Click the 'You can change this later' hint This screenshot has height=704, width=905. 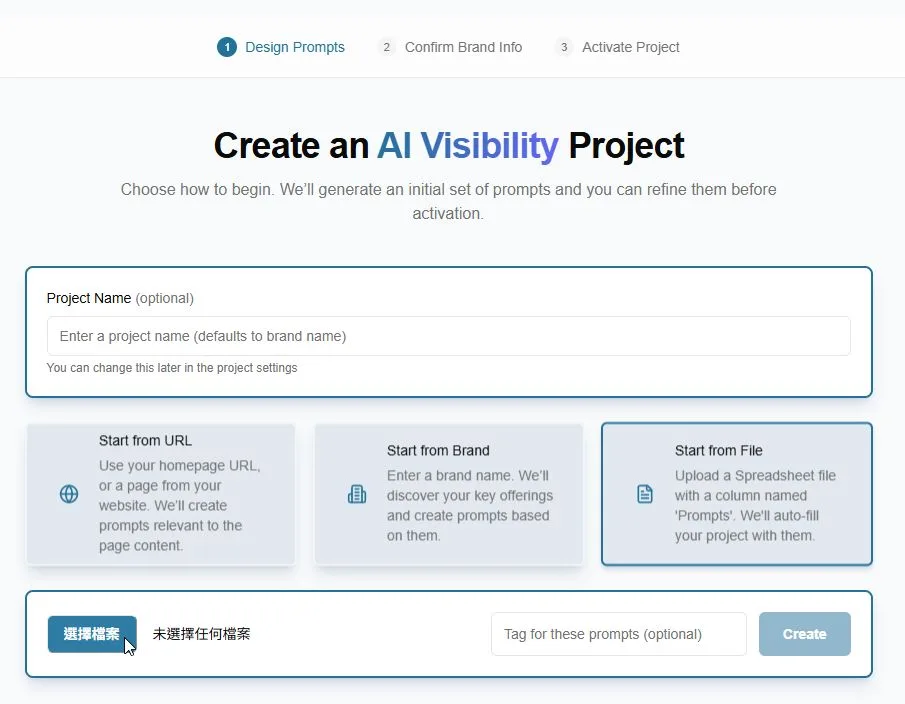[172, 368]
